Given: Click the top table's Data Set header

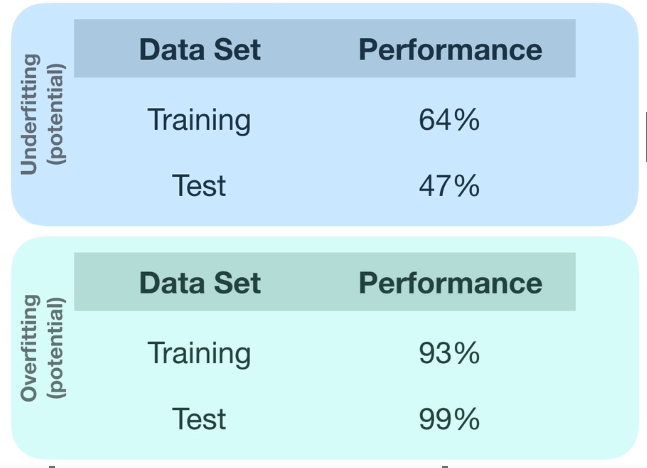Looking at the screenshot, I should click(200, 50).
